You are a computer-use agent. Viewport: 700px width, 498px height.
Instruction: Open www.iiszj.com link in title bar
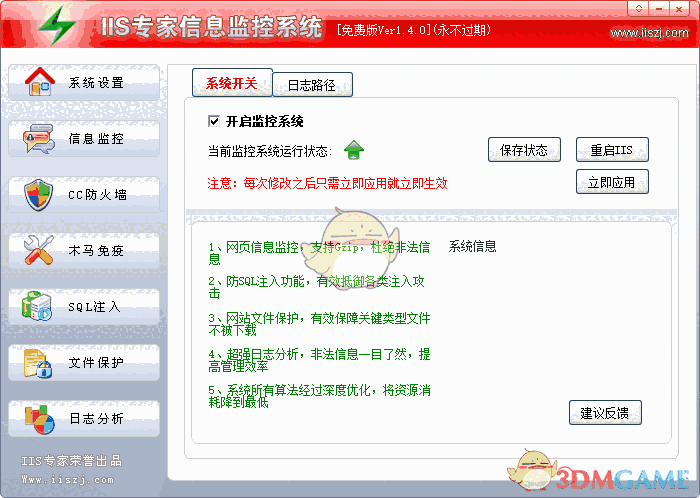[x=650, y=33]
